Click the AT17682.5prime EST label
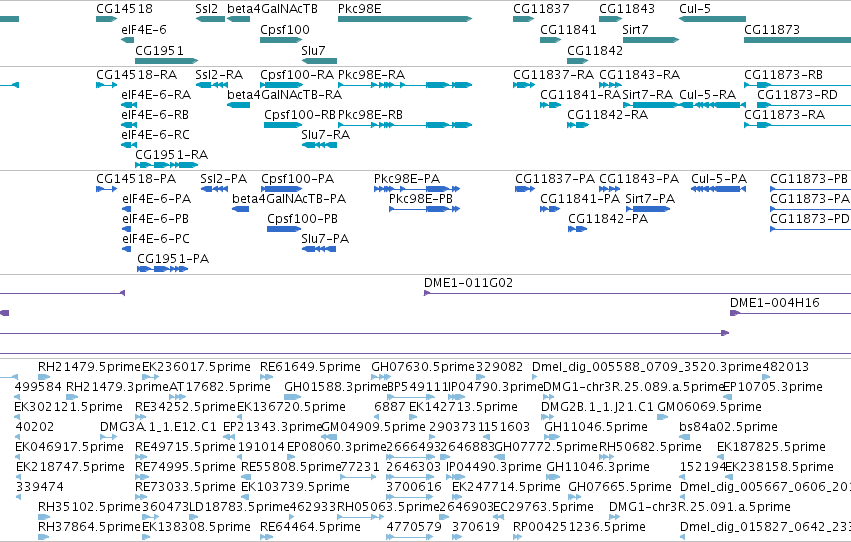The image size is (851, 542). [220, 387]
